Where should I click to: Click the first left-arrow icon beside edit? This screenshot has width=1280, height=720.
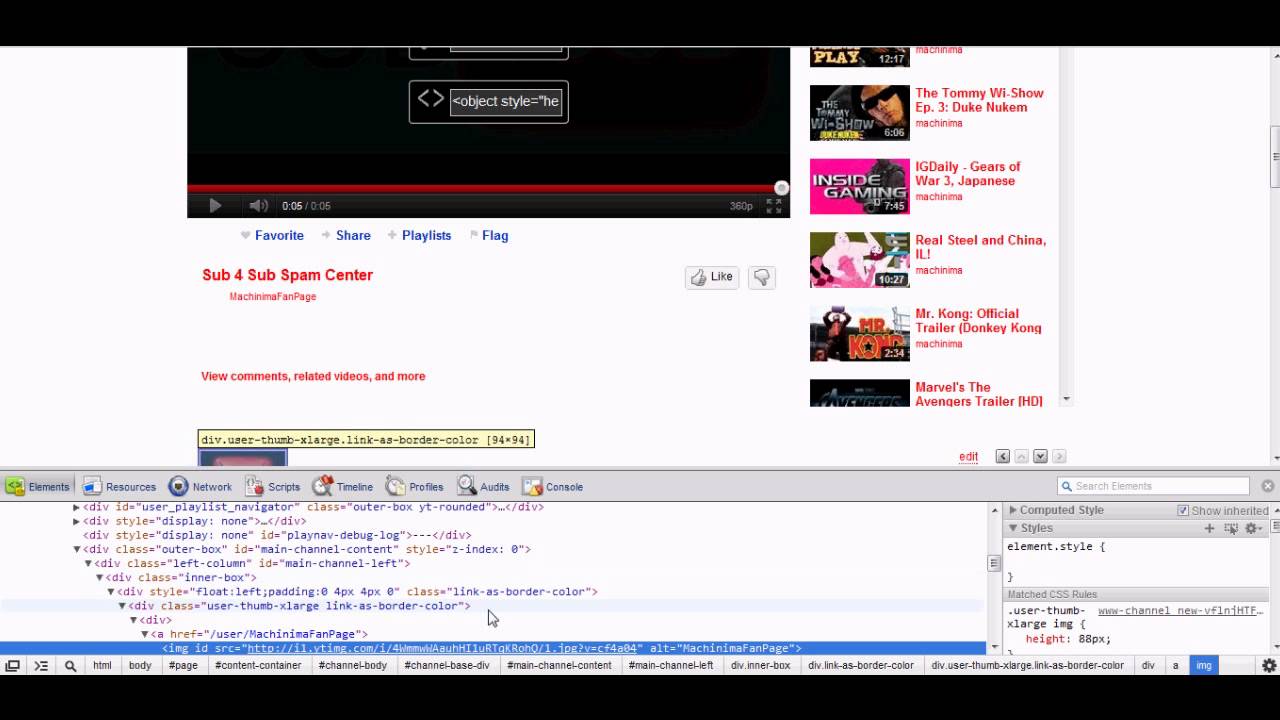point(1002,457)
